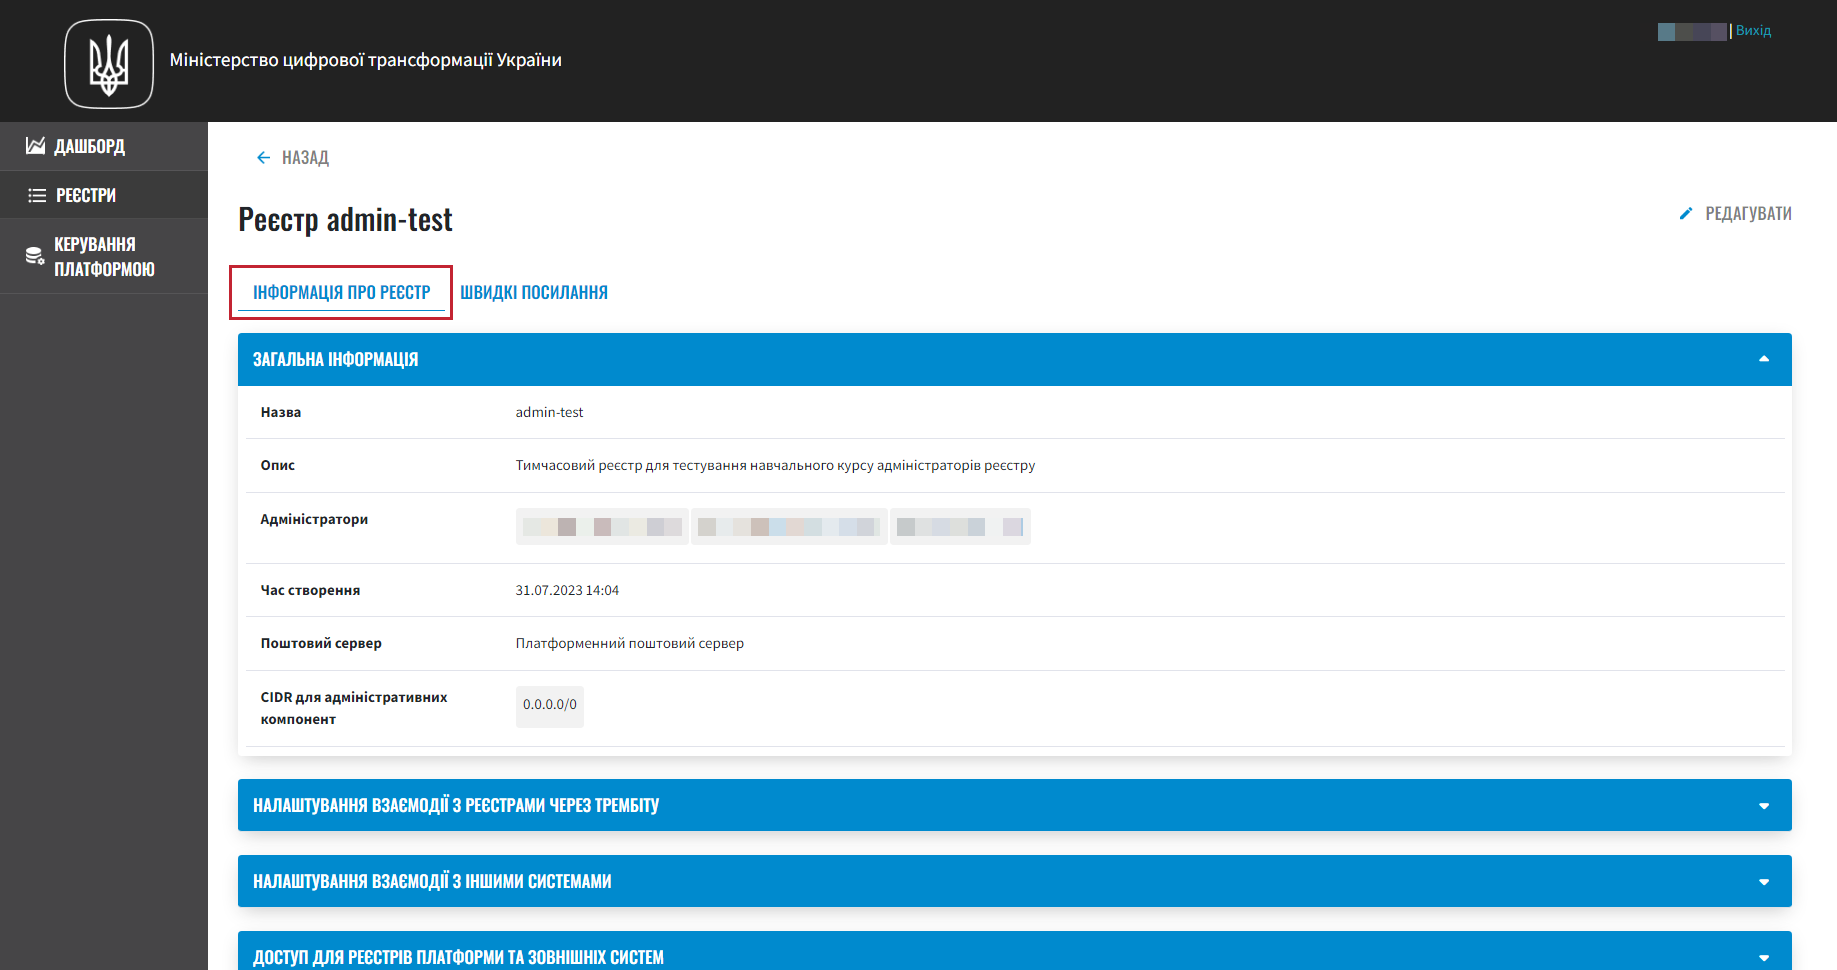
Task: Click the Ukrainian trident emblem logo
Action: (109, 64)
